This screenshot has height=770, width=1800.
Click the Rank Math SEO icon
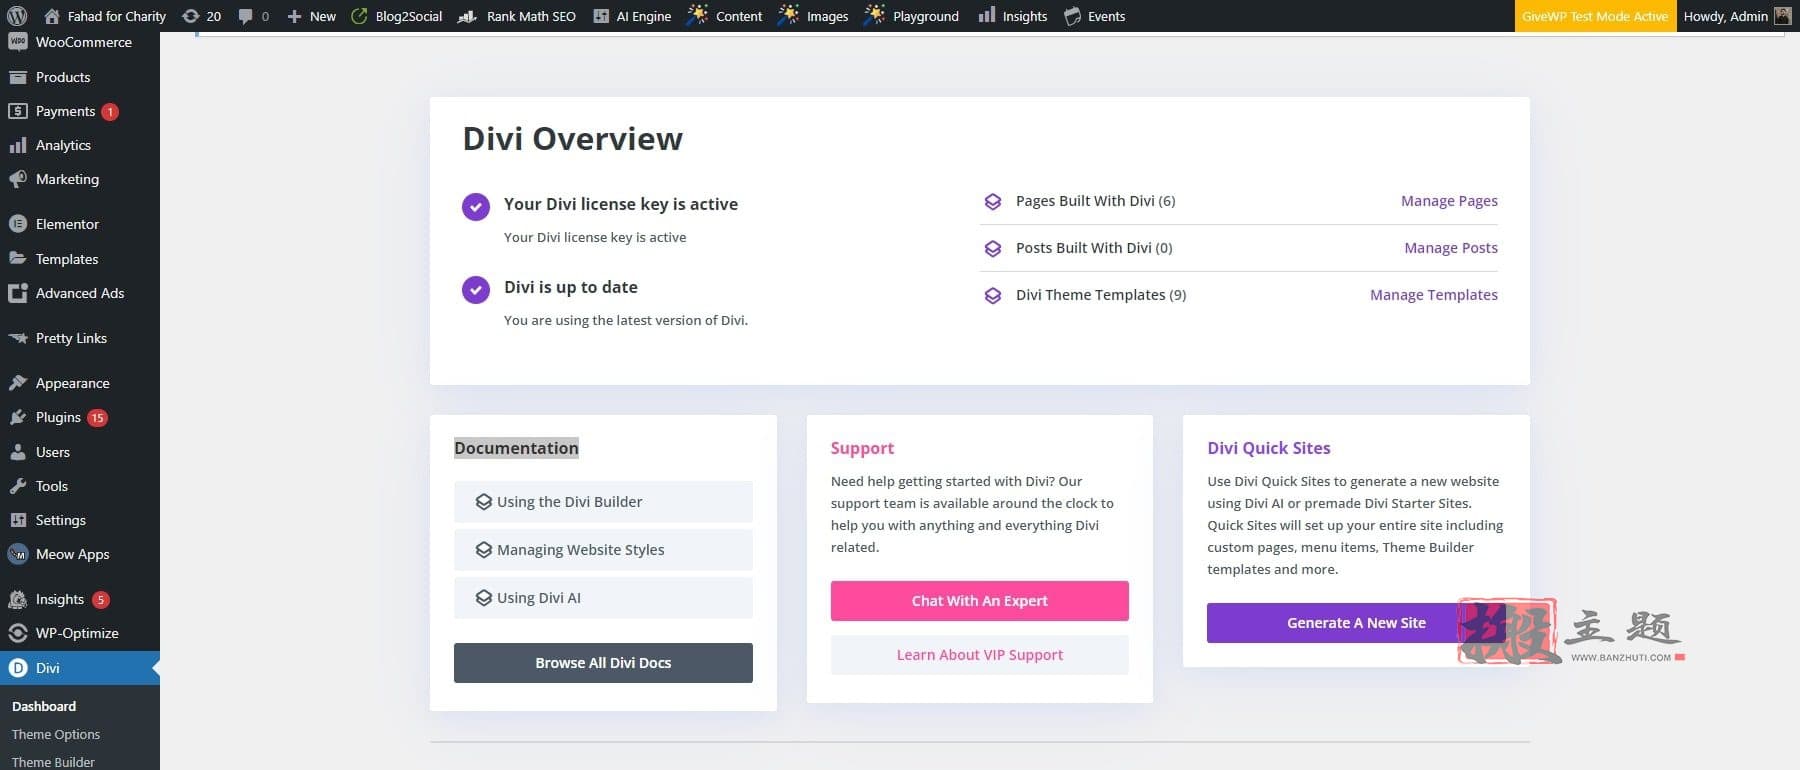pos(467,16)
